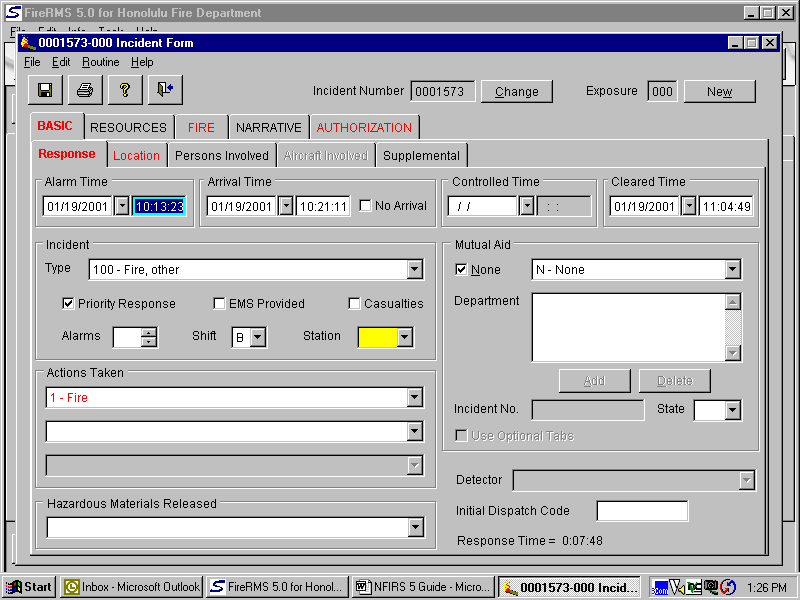This screenshot has height=600, width=800.
Task: Check the No Arrival checkbox
Action: [x=366, y=206]
